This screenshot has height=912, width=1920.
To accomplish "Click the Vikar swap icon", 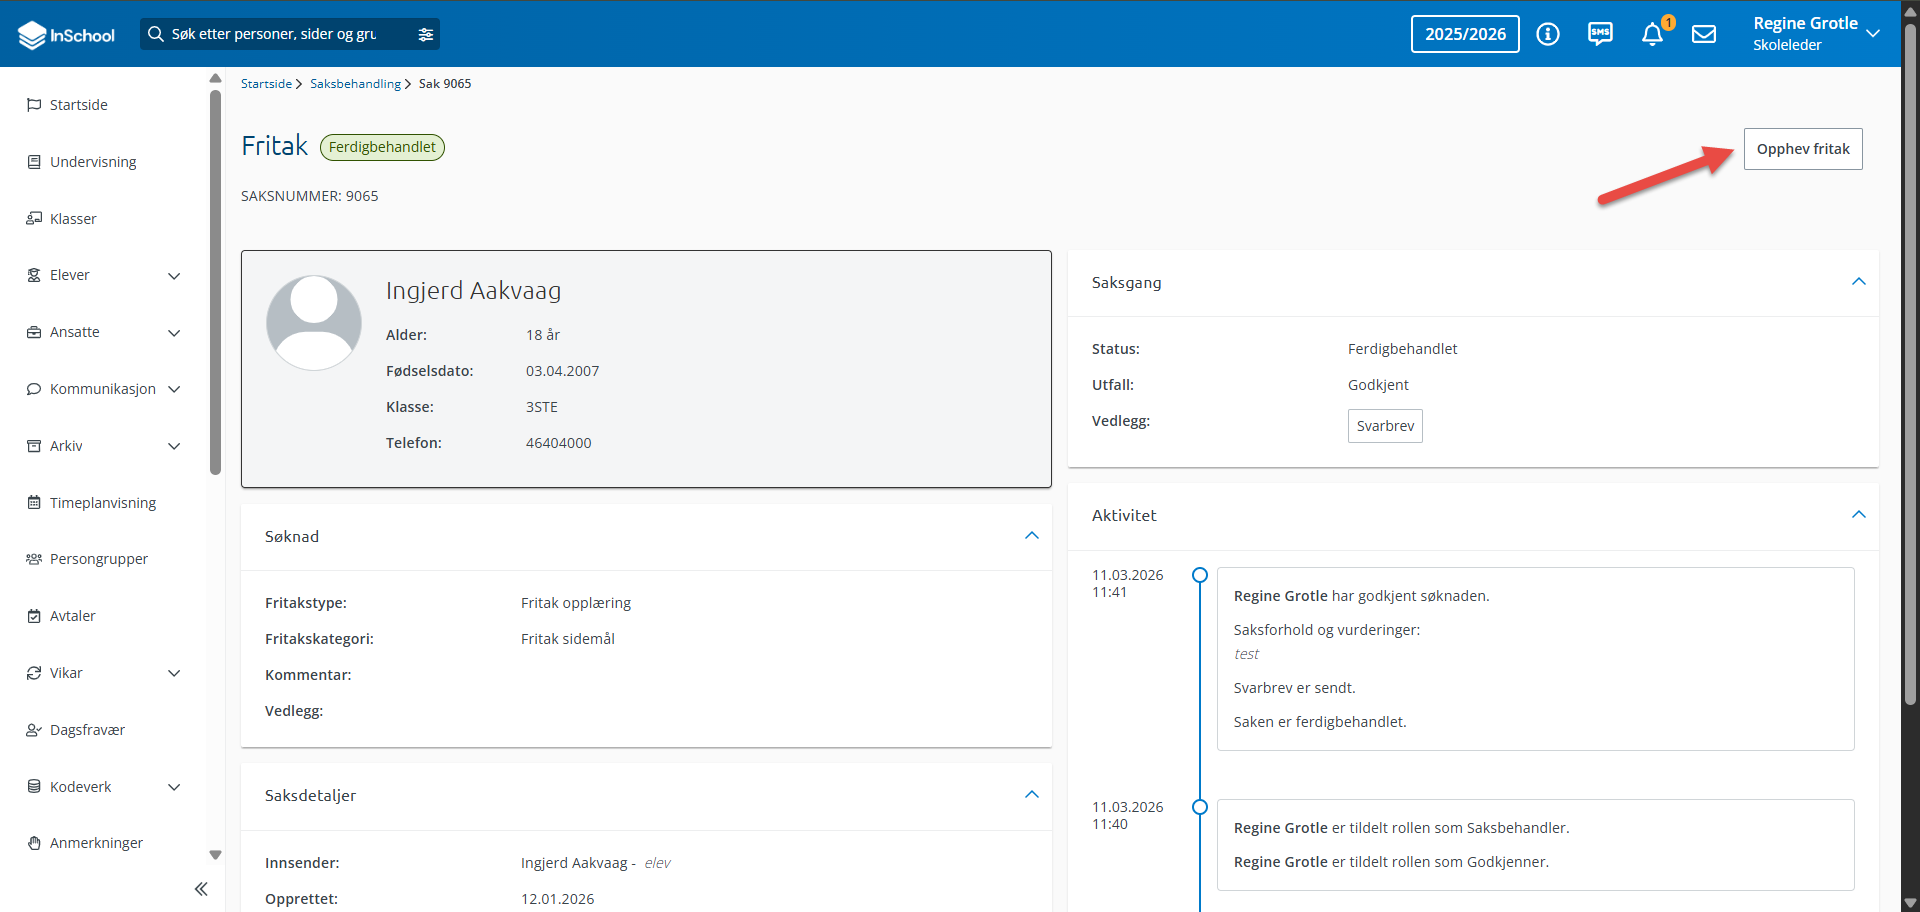I will point(34,673).
